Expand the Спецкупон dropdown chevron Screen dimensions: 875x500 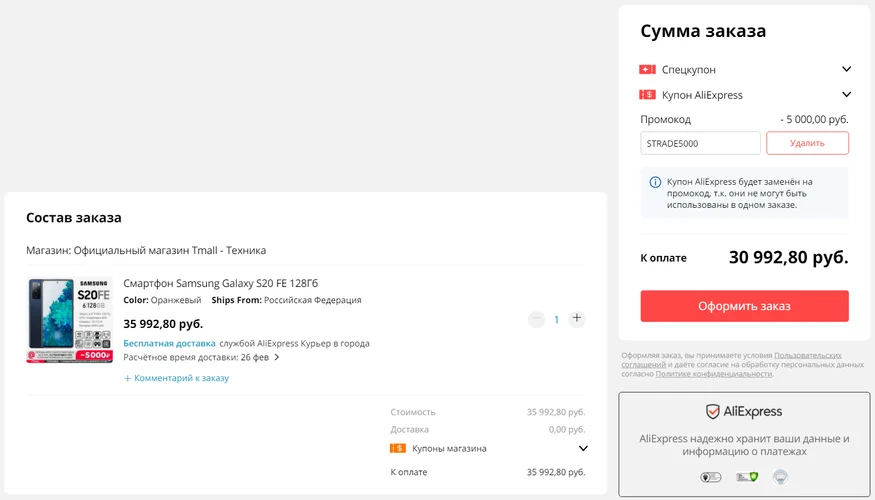coord(847,69)
